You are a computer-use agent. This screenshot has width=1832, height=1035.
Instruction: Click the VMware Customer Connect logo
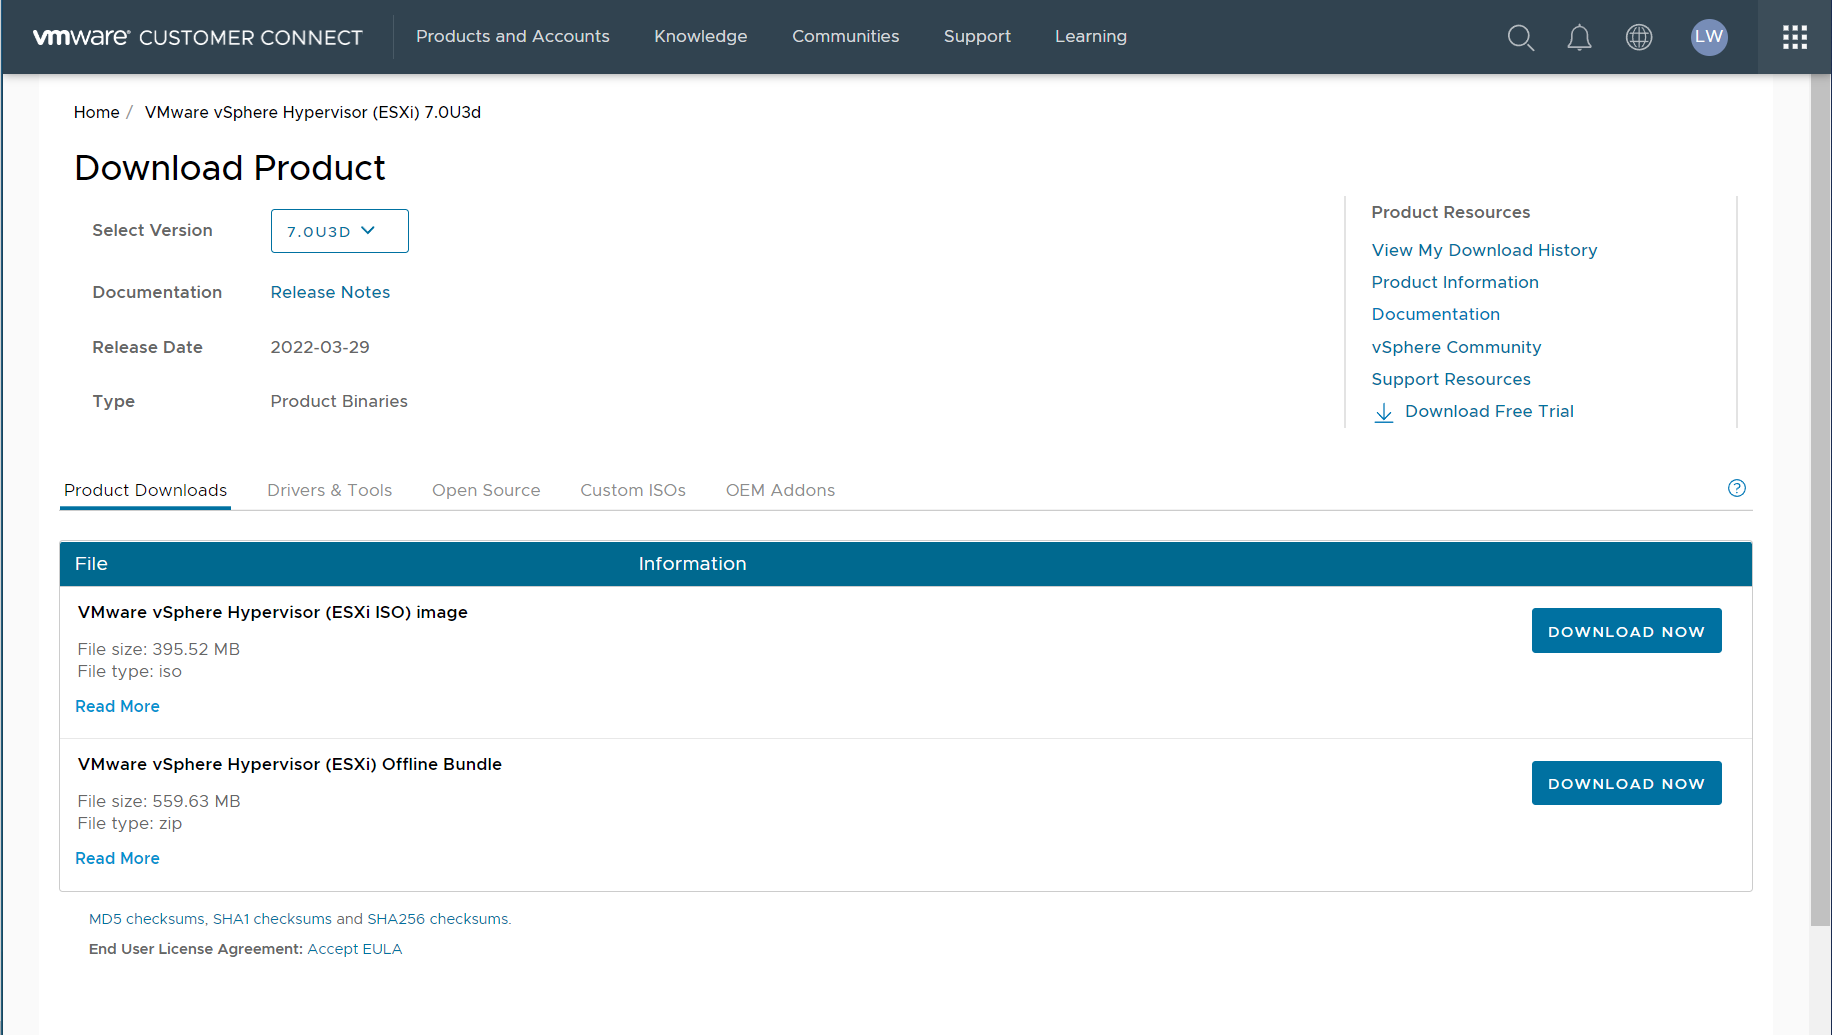(x=197, y=37)
